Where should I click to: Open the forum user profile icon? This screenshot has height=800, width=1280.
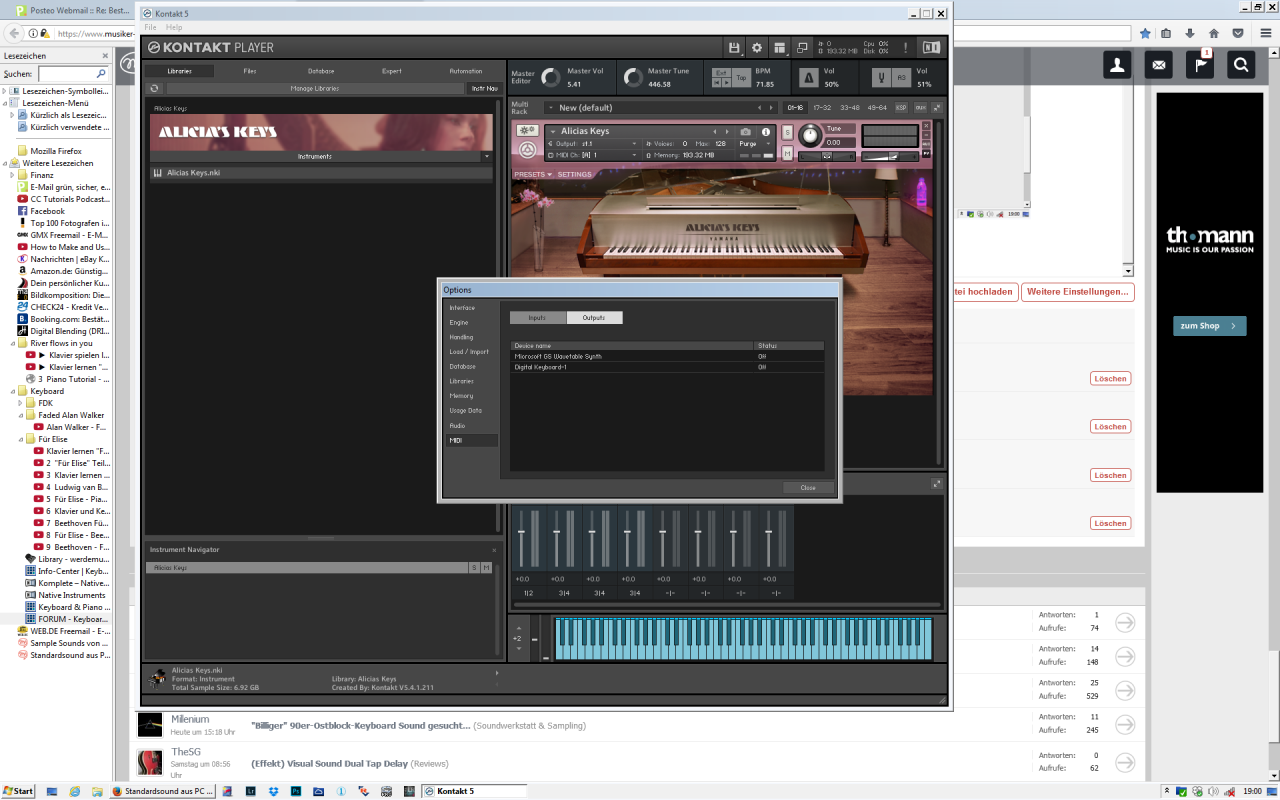[x=1117, y=65]
